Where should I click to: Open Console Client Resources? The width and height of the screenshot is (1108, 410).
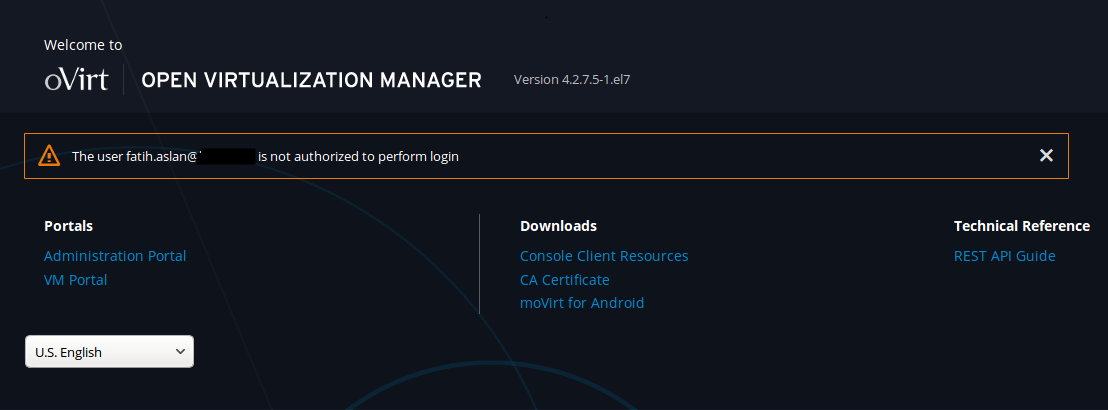pyautogui.click(x=604, y=256)
